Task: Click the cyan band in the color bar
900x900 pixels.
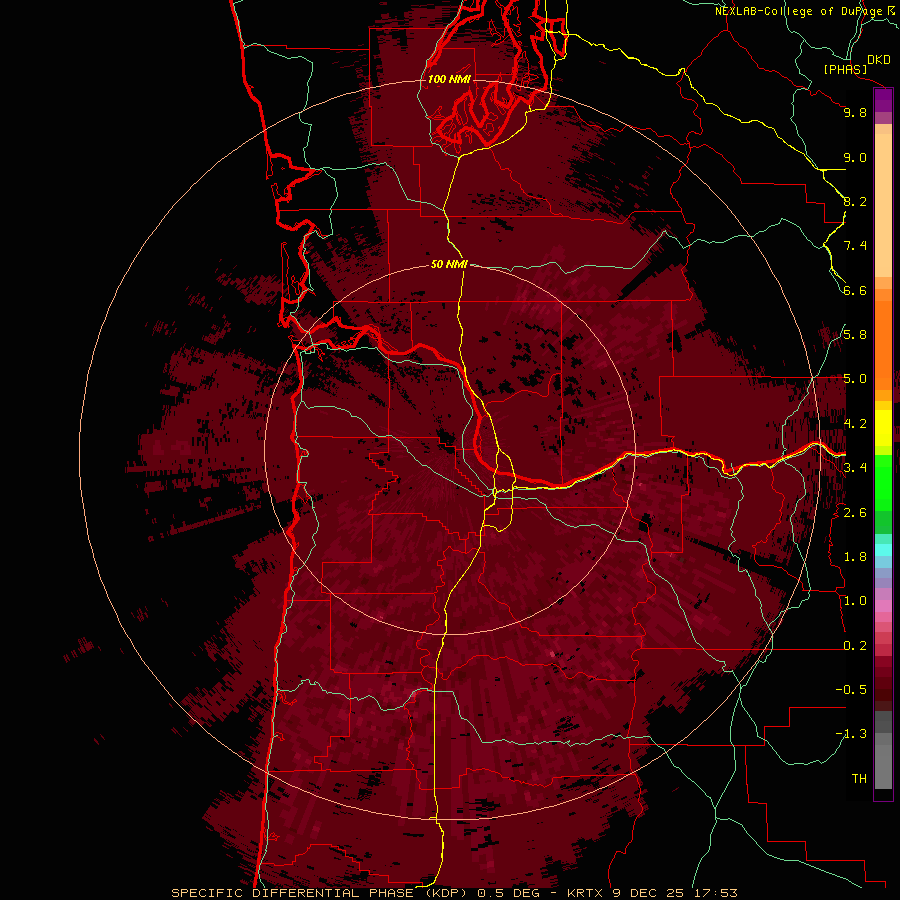Action: tap(883, 550)
